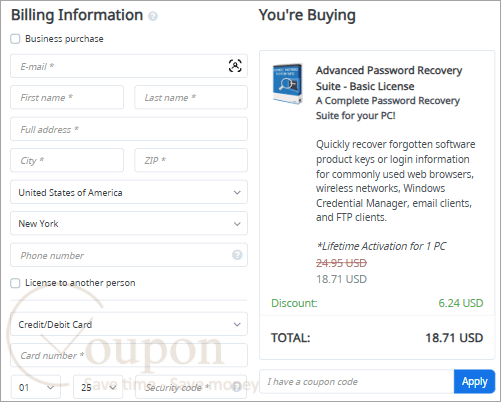
Task: Click the 18.71 USD total amount
Action: coord(454,338)
